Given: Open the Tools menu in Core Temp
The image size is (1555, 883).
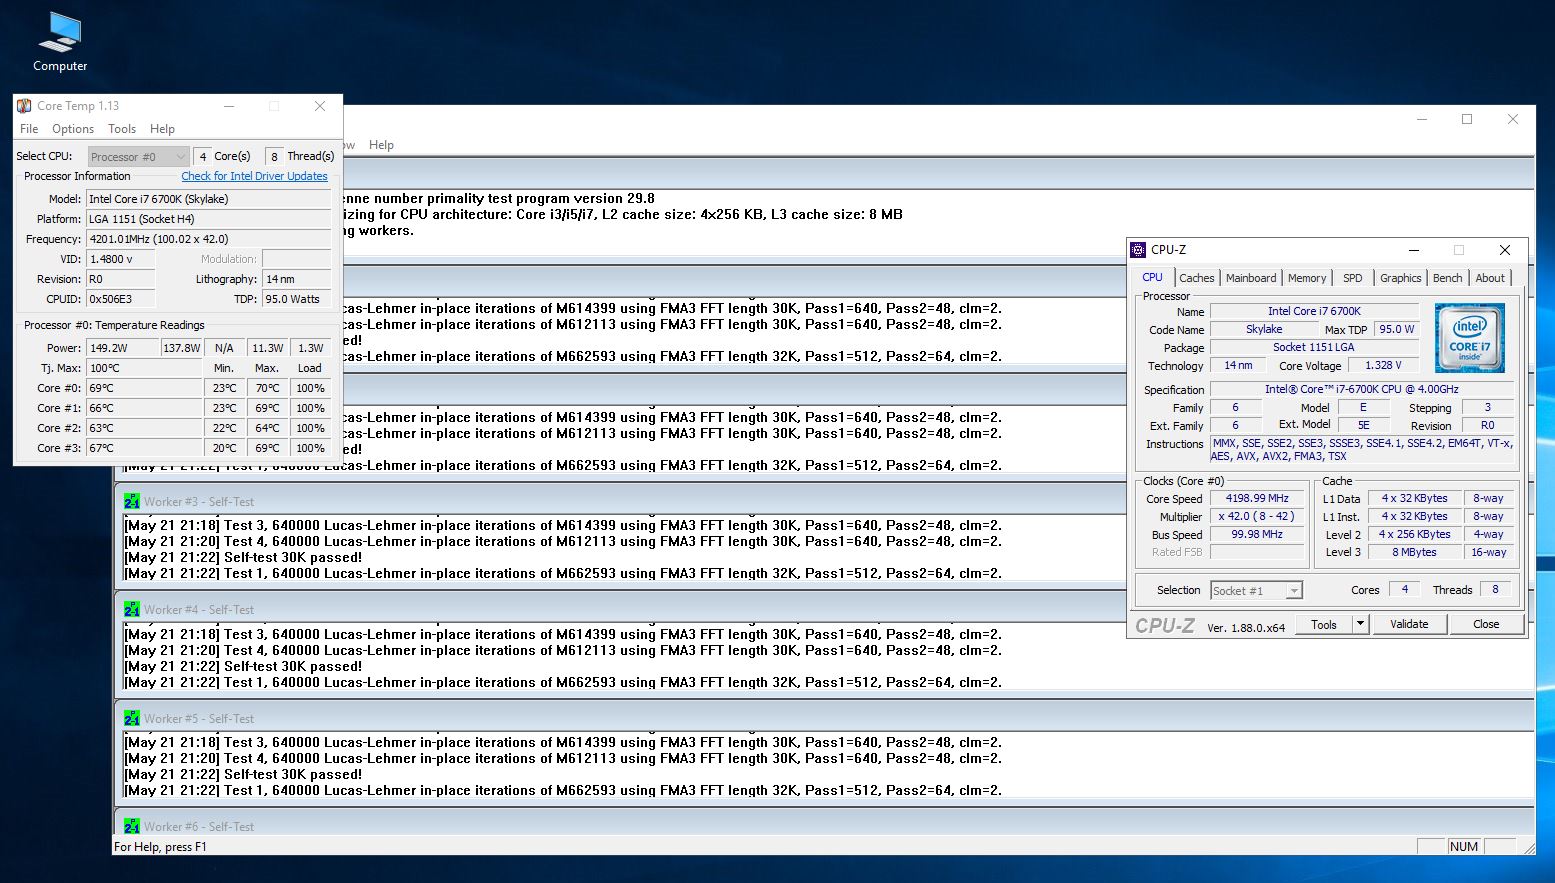Looking at the screenshot, I should (x=122, y=129).
